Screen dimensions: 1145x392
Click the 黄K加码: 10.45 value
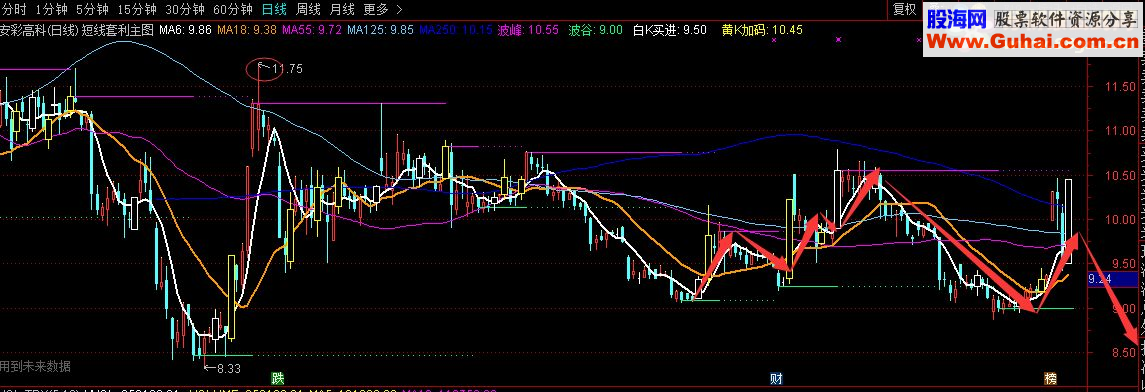pos(762,30)
